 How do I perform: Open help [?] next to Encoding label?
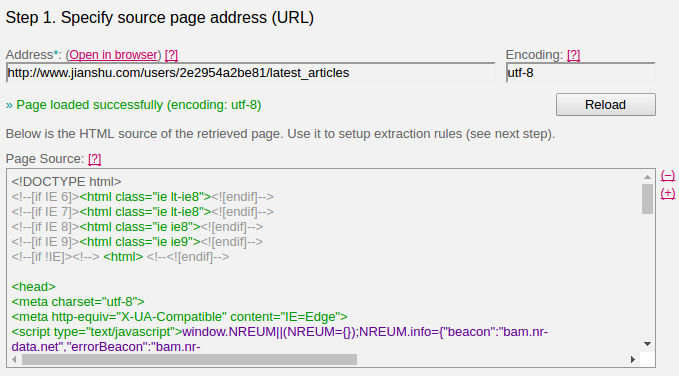point(573,55)
